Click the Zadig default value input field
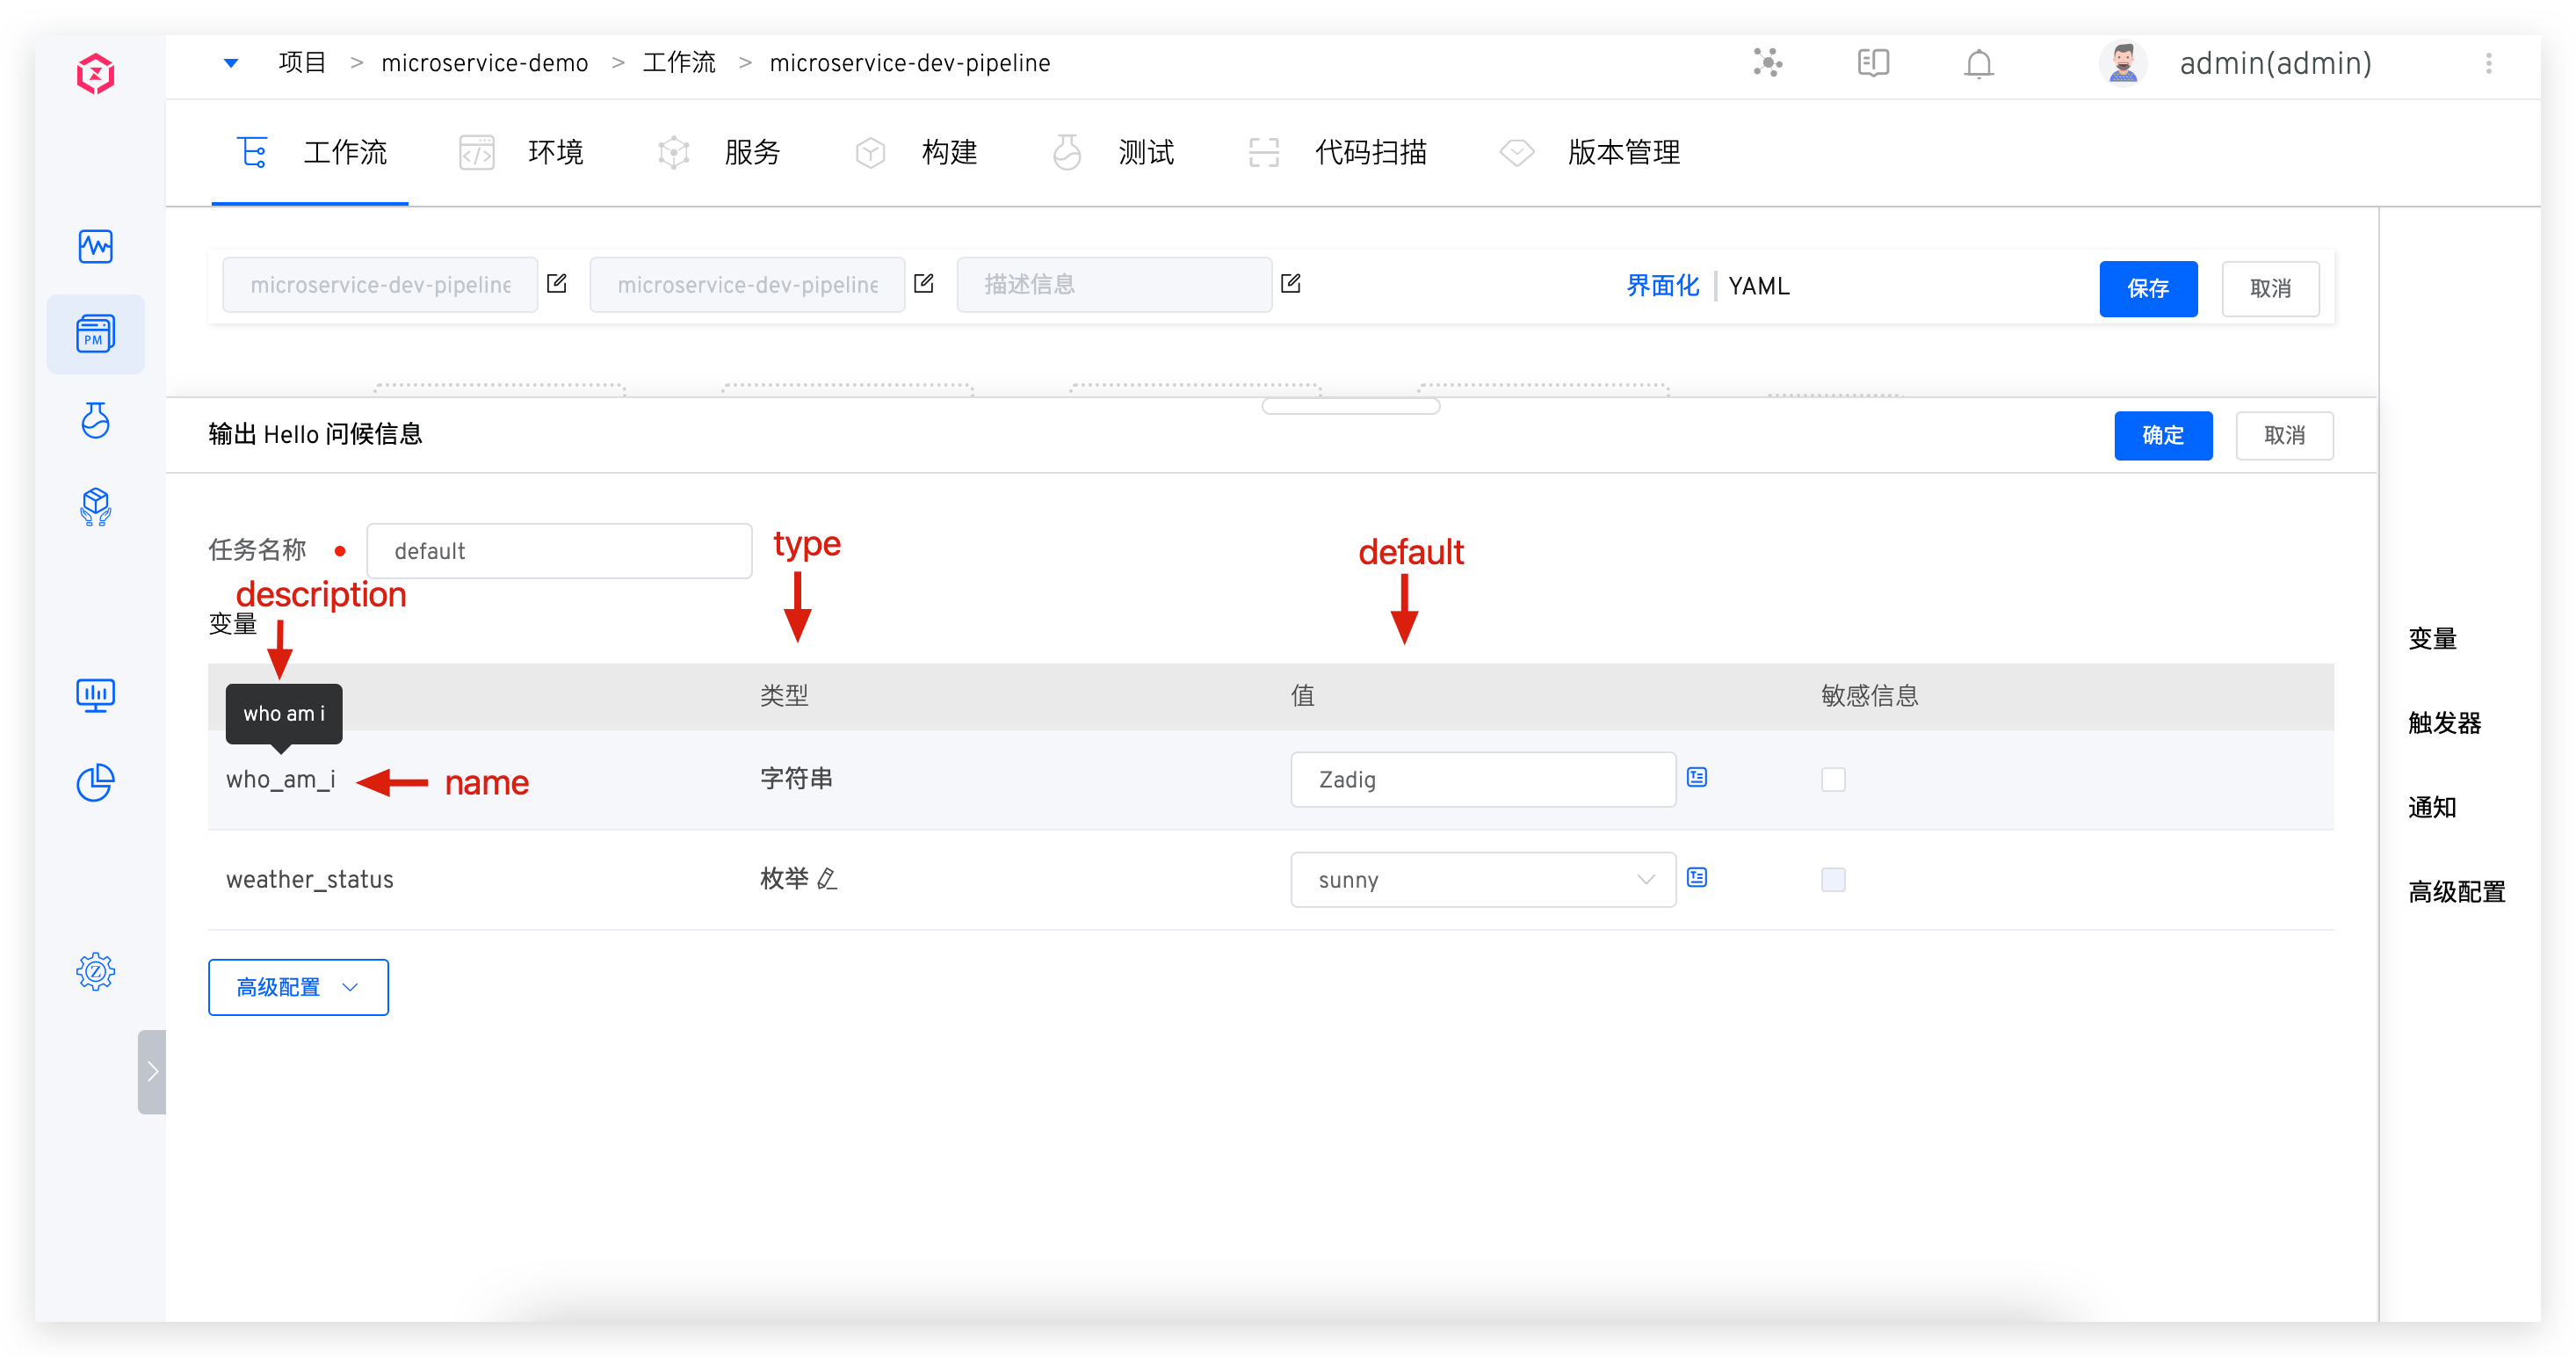 [x=1482, y=779]
